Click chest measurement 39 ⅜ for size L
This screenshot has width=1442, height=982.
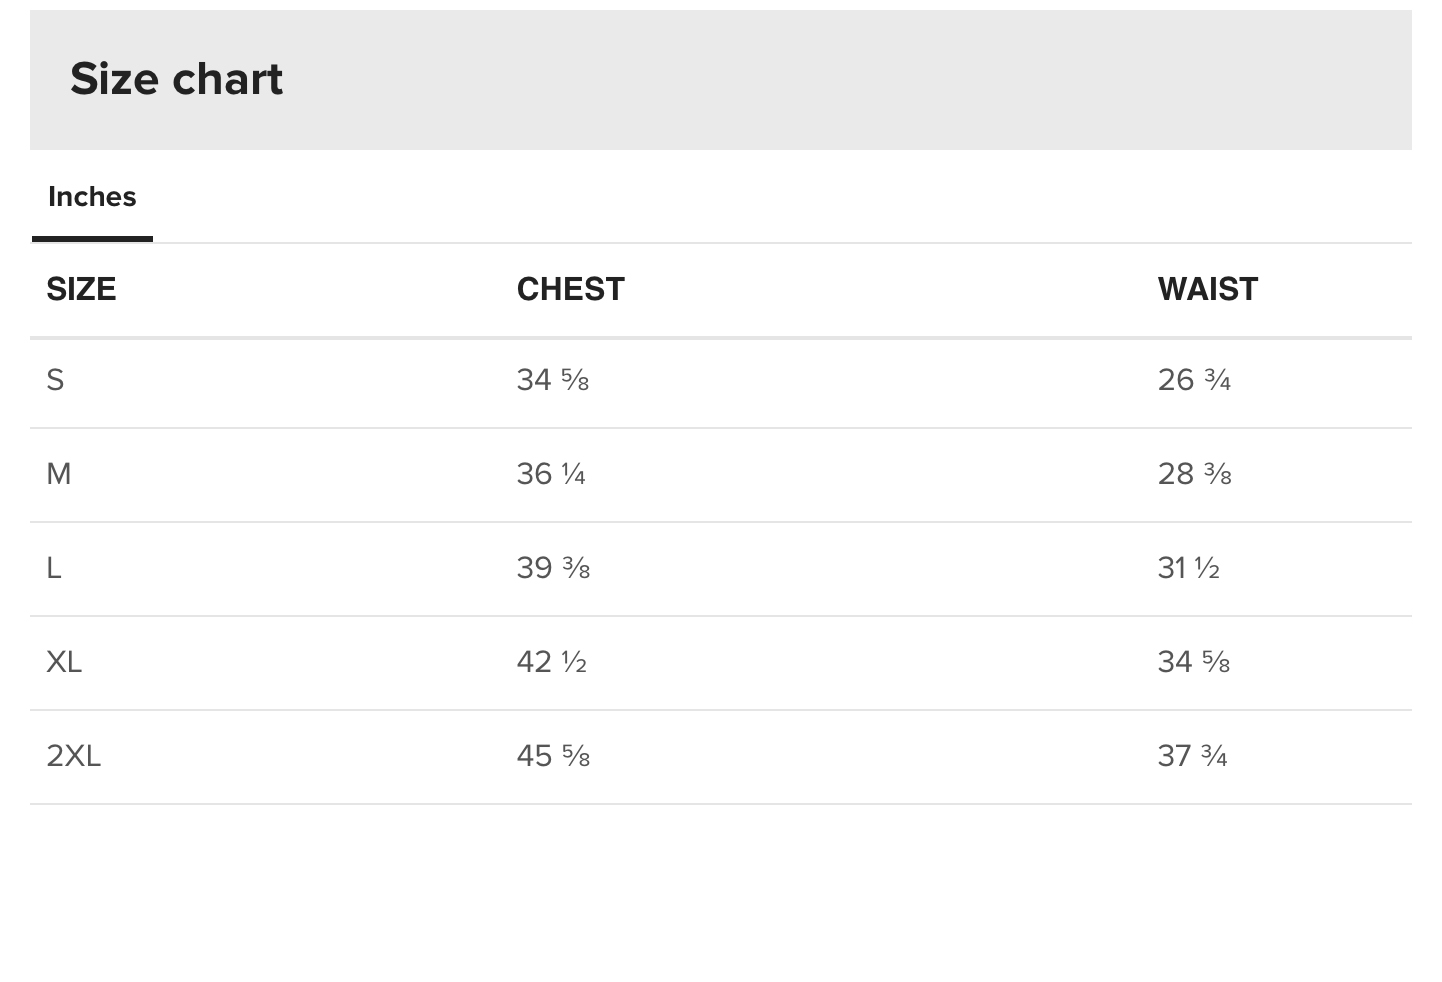click(553, 568)
